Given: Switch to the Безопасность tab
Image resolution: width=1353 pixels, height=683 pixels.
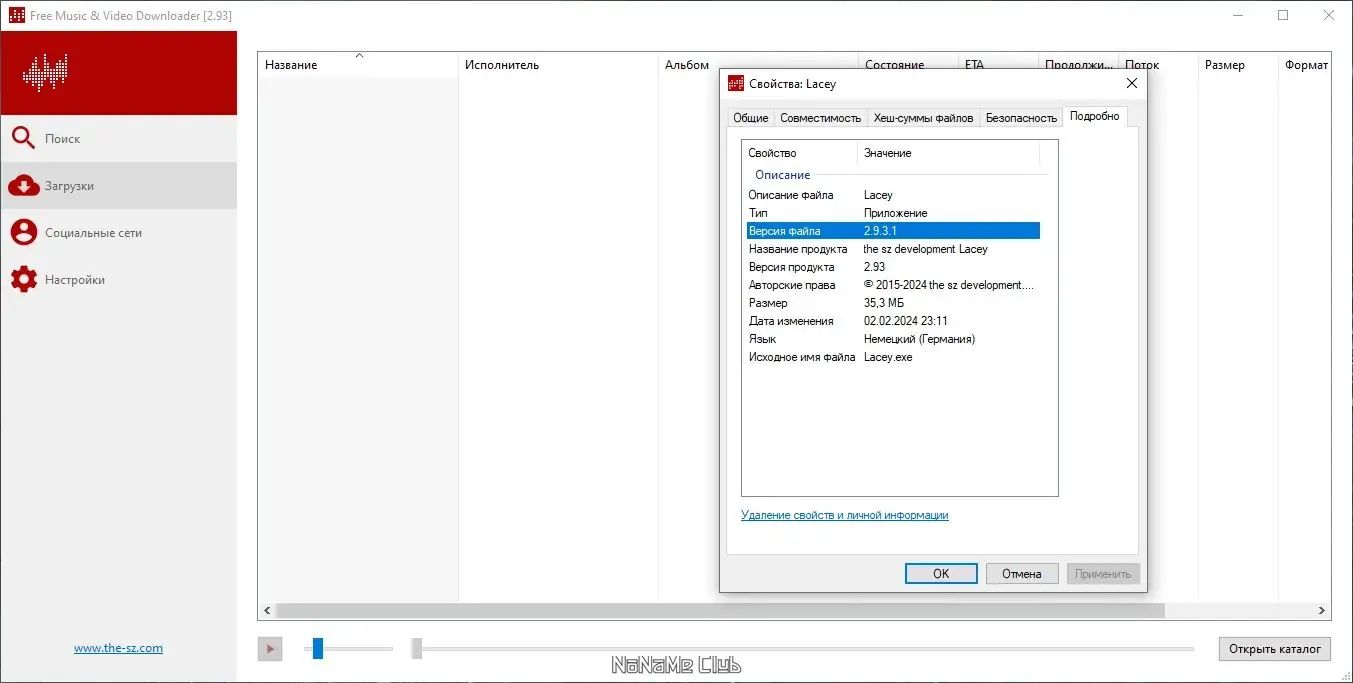Looking at the screenshot, I should (x=1021, y=118).
